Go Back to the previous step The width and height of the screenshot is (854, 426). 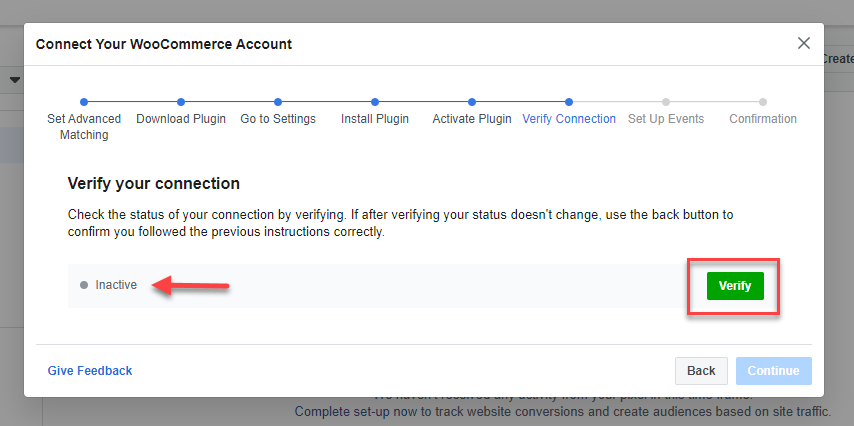pos(701,371)
